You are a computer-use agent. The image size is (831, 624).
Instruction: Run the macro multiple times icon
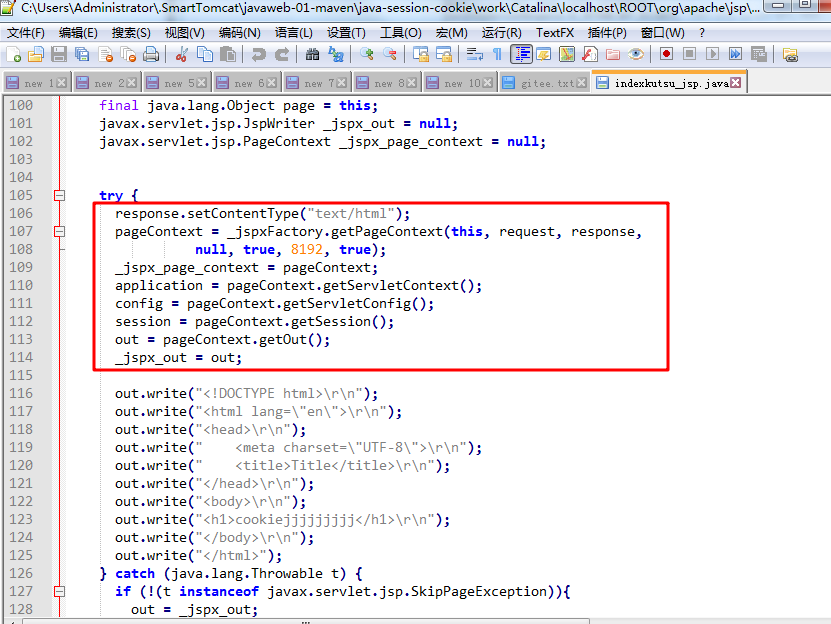tap(735, 54)
